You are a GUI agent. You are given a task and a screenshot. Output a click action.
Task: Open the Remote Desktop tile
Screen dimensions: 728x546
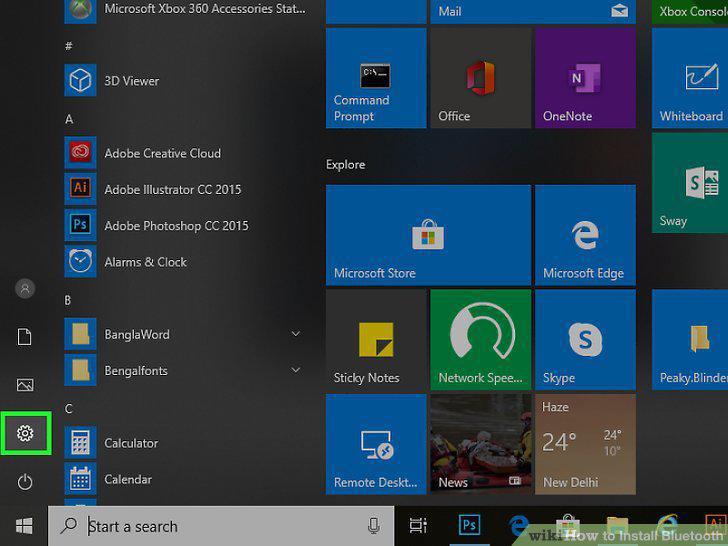click(x=376, y=444)
